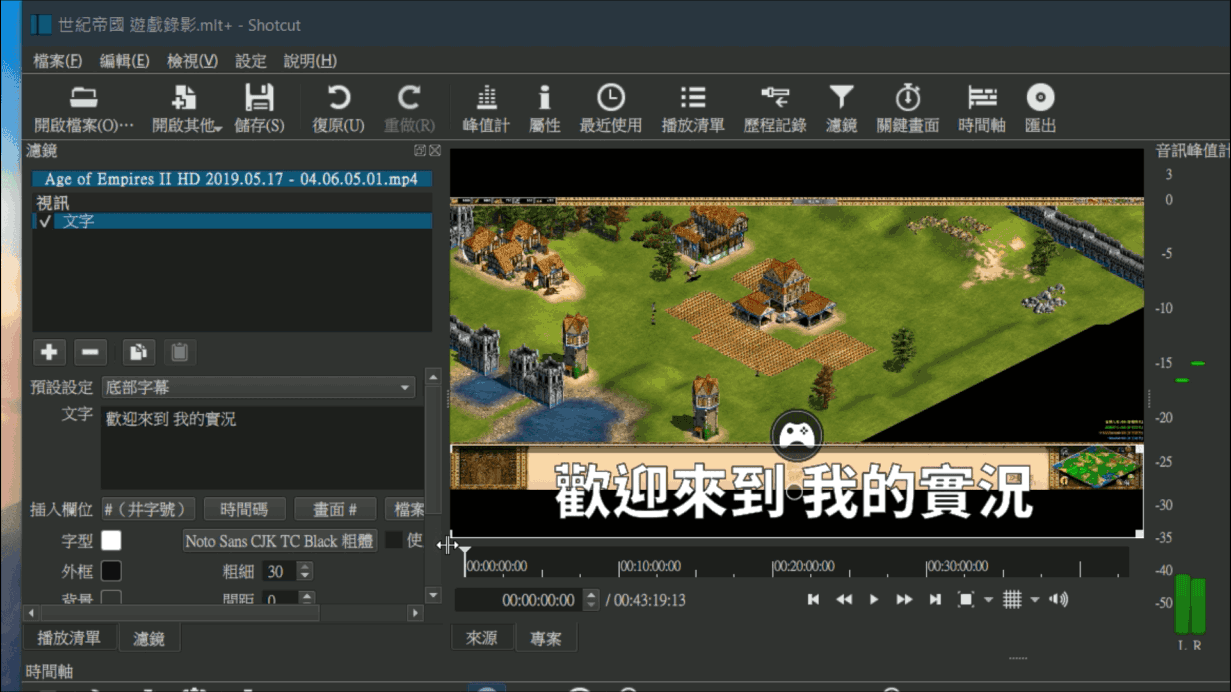Toggle the checkbox next to 使

394,540
